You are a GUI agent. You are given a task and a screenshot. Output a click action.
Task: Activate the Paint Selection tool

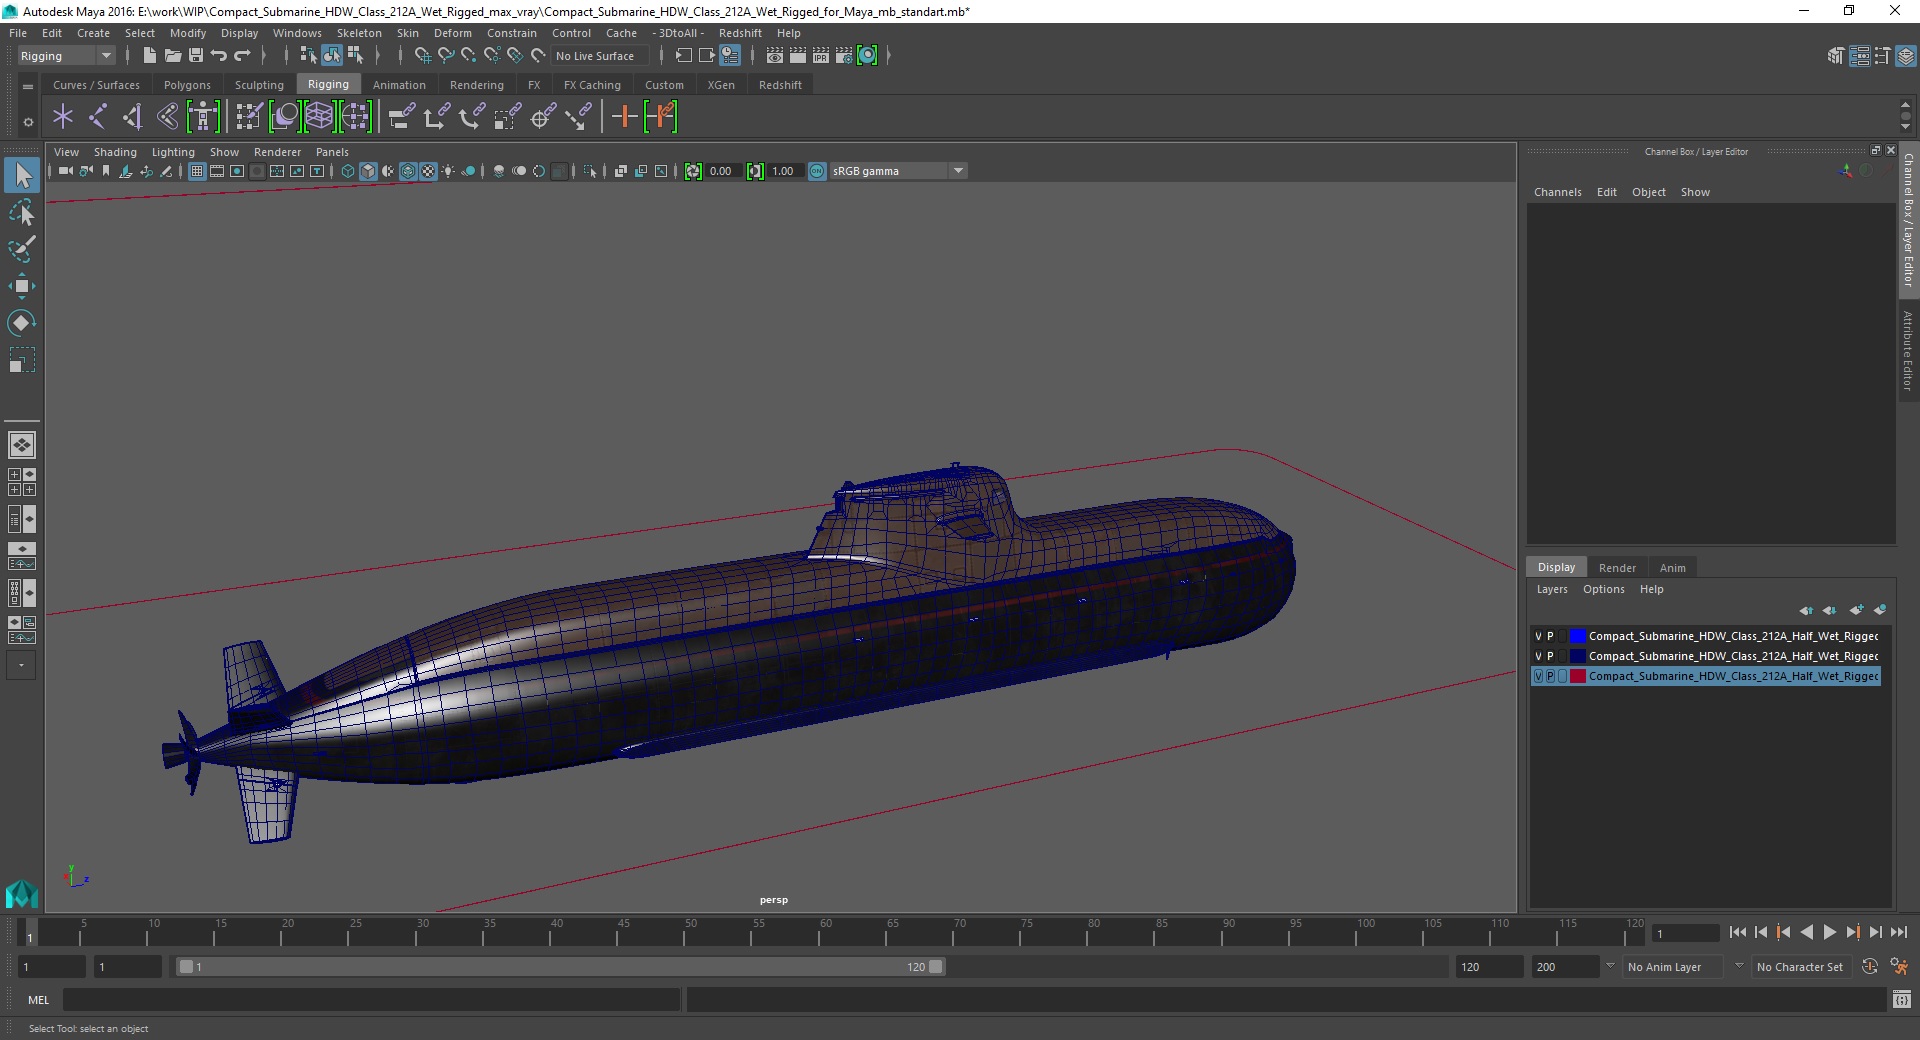pyautogui.click(x=21, y=249)
